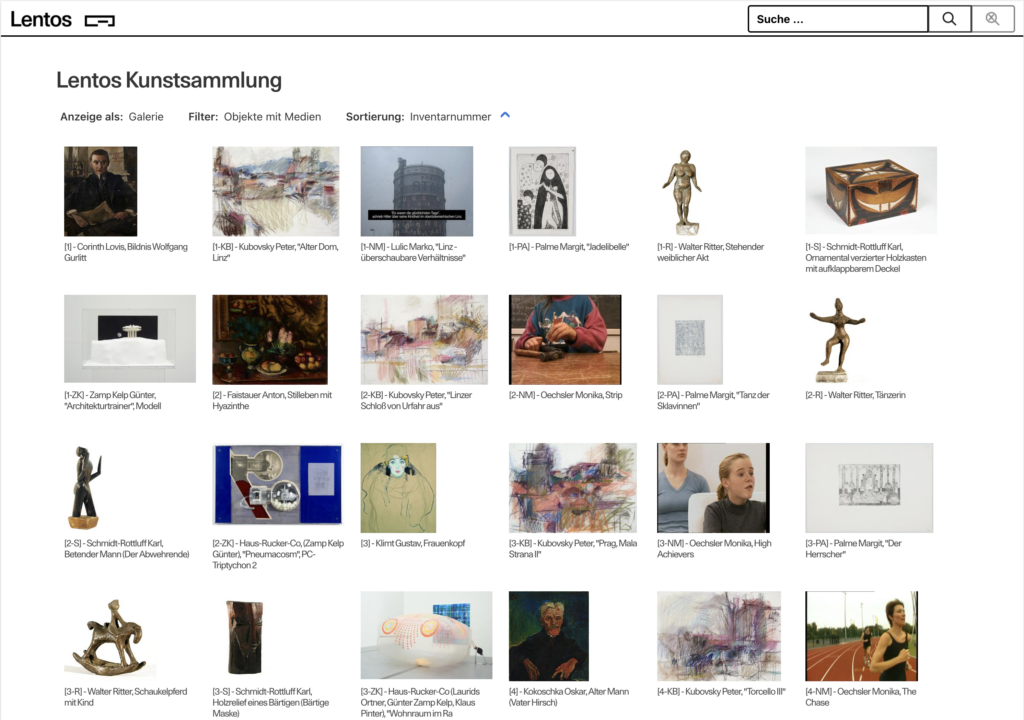Click the Lulic Marko Linz caption link
This screenshot has width=1024, height=720.
pos(413,252)
